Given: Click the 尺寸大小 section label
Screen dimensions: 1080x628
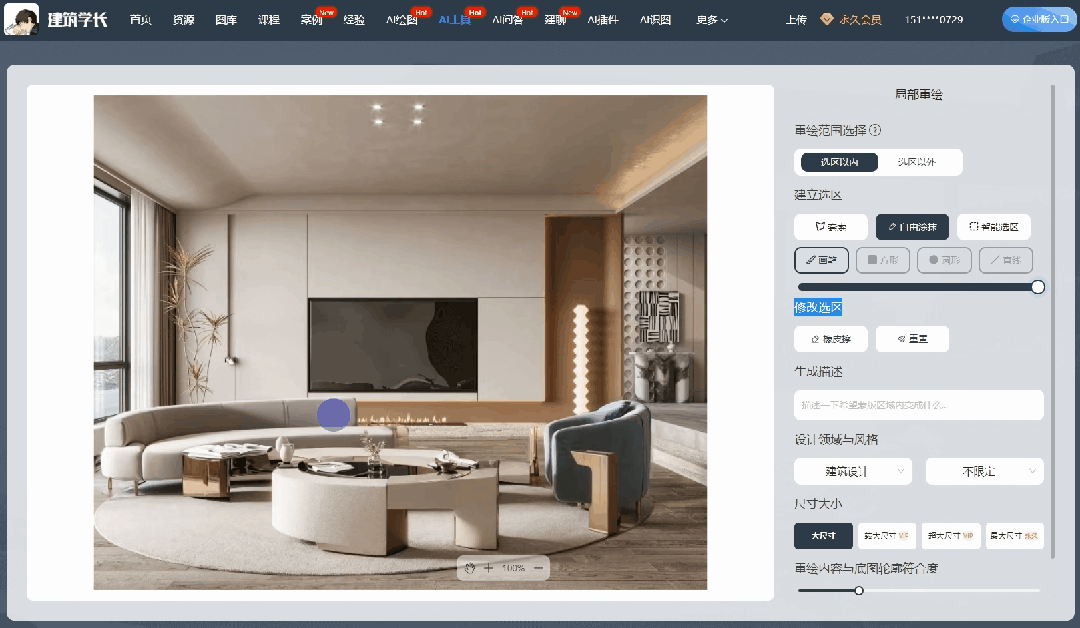Looking at the screenshot, I should point(818,503).
